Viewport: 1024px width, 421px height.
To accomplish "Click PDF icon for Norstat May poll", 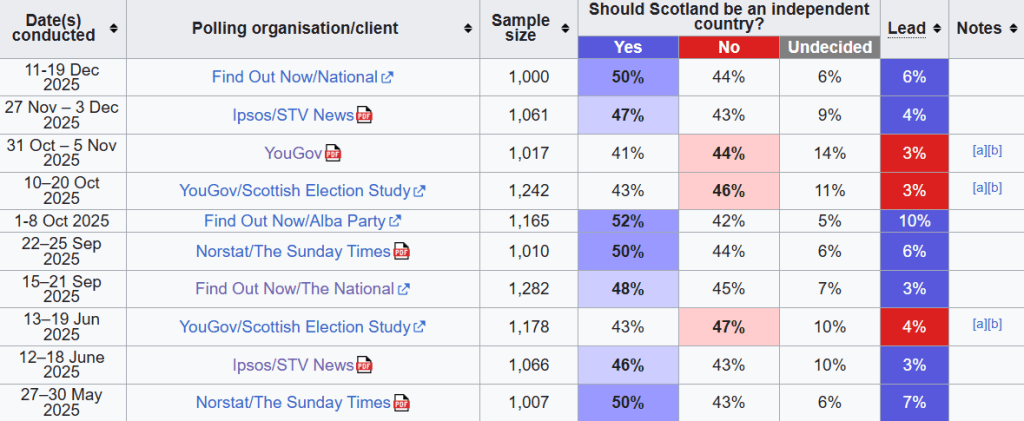I will coord(401,403).
